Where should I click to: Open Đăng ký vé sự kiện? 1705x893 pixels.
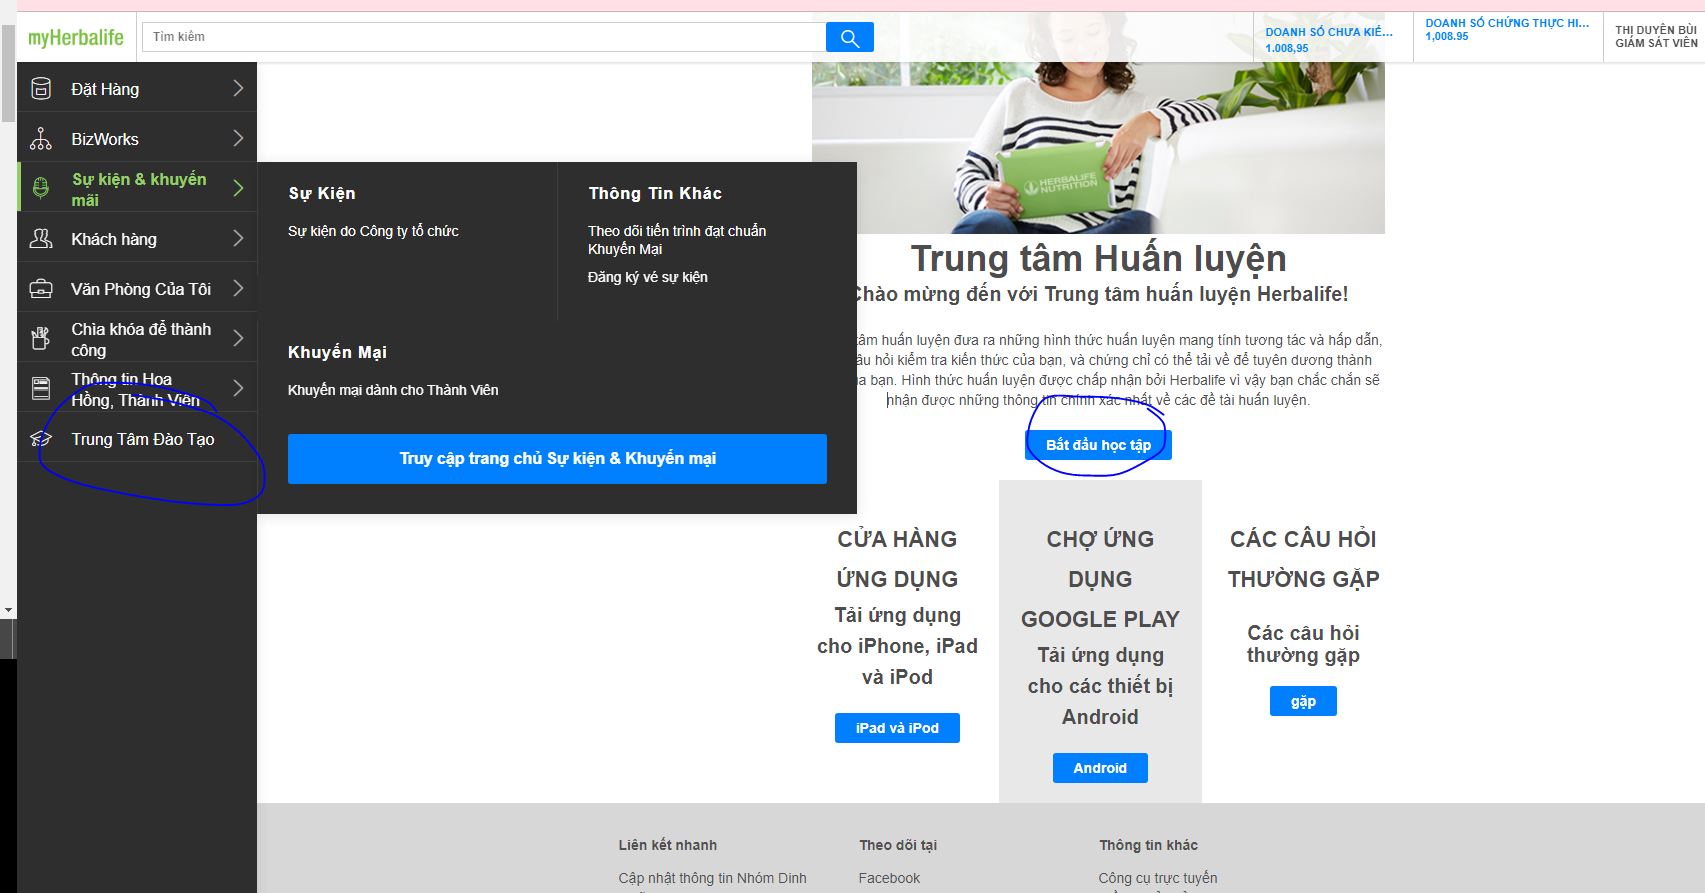tap(647, 277)
